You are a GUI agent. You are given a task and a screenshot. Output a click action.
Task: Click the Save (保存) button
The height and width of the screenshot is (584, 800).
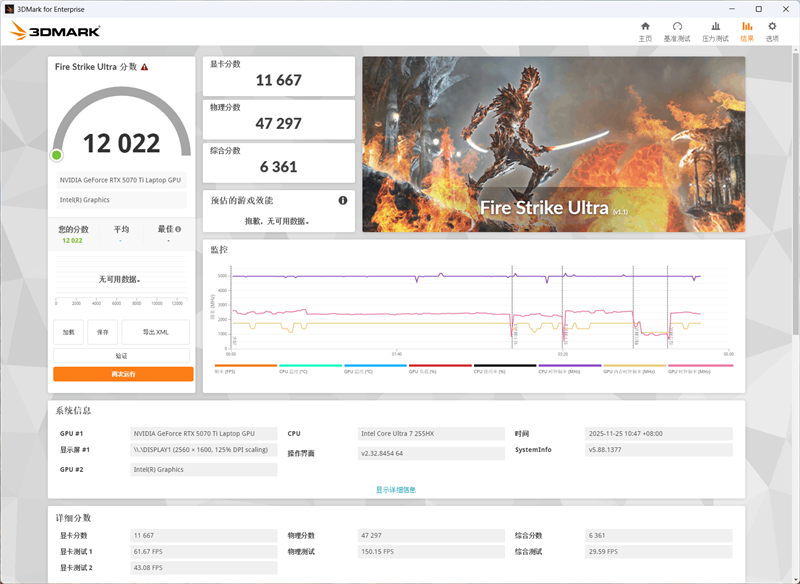point(102,332)
